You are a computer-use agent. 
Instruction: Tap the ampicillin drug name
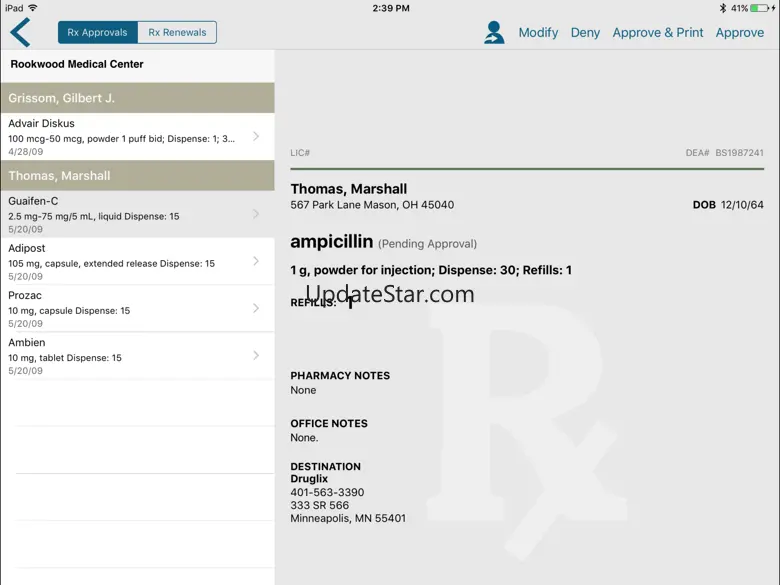pos(331,242)
